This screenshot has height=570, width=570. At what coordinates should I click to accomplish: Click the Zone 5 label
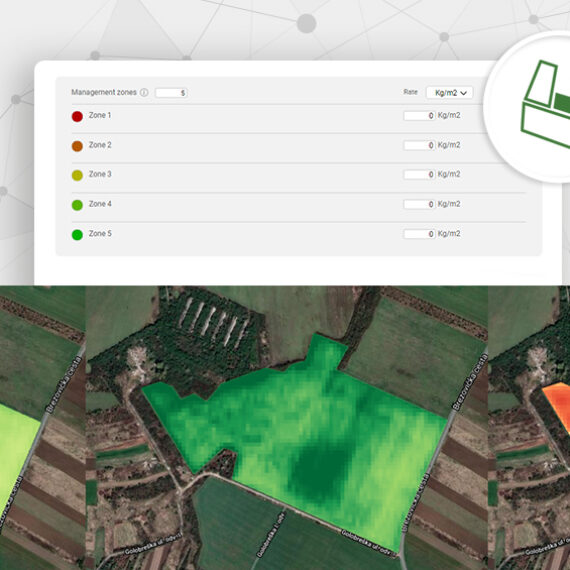[x=100, y=233]
